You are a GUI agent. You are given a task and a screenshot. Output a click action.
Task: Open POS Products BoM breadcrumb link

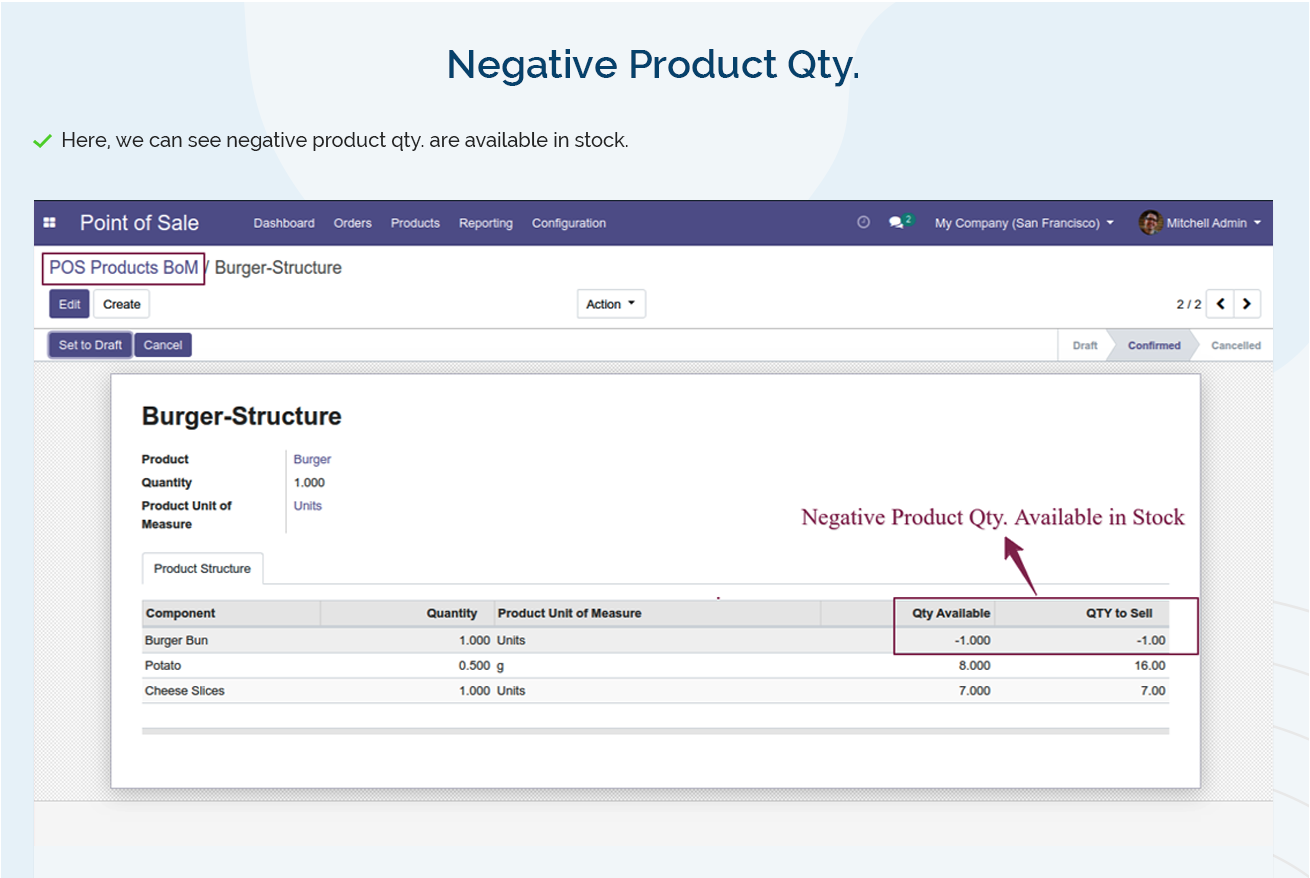[124, 268]
